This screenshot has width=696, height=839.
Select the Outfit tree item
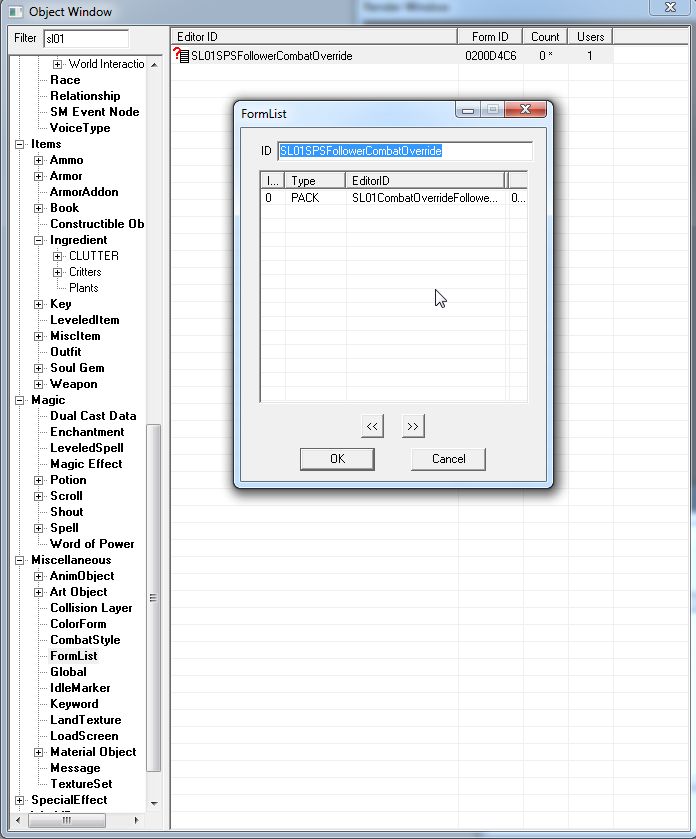(x=66, y=352)
